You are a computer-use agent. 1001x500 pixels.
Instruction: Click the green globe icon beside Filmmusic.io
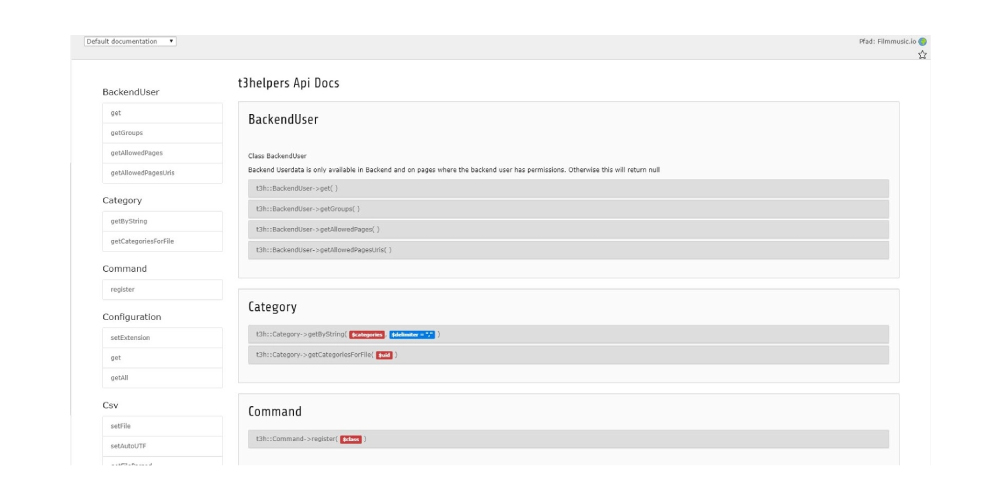(923, 41)
